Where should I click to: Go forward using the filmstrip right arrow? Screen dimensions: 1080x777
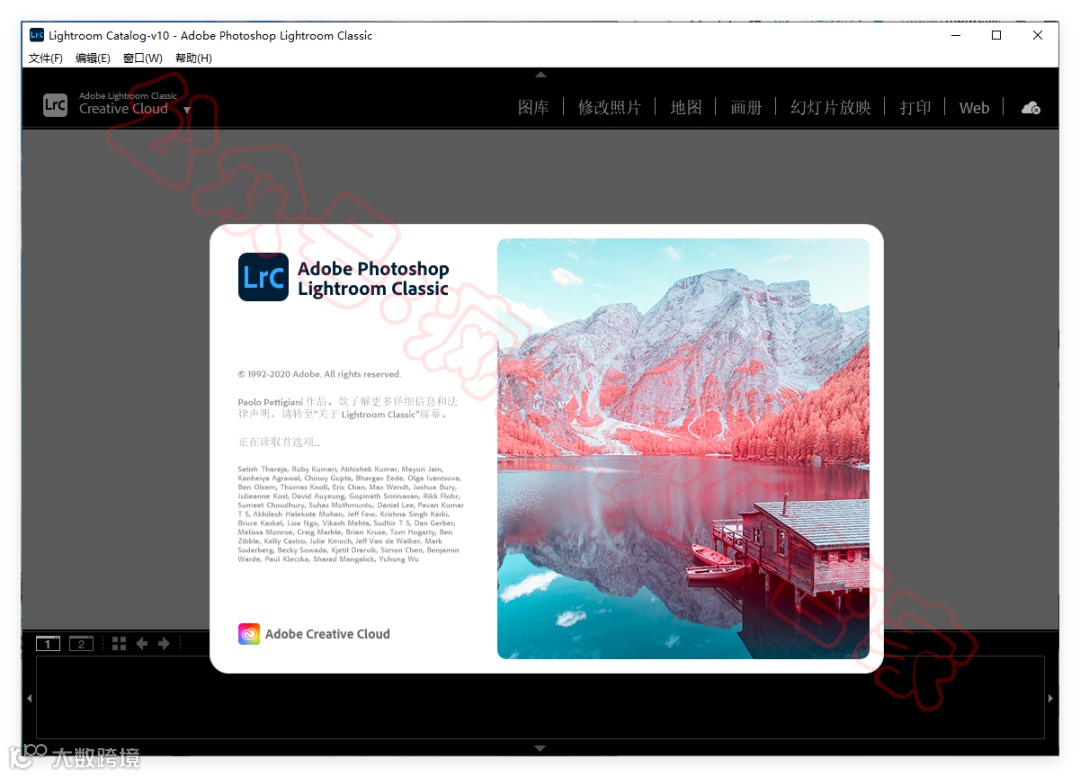click(x=164, y=643)
